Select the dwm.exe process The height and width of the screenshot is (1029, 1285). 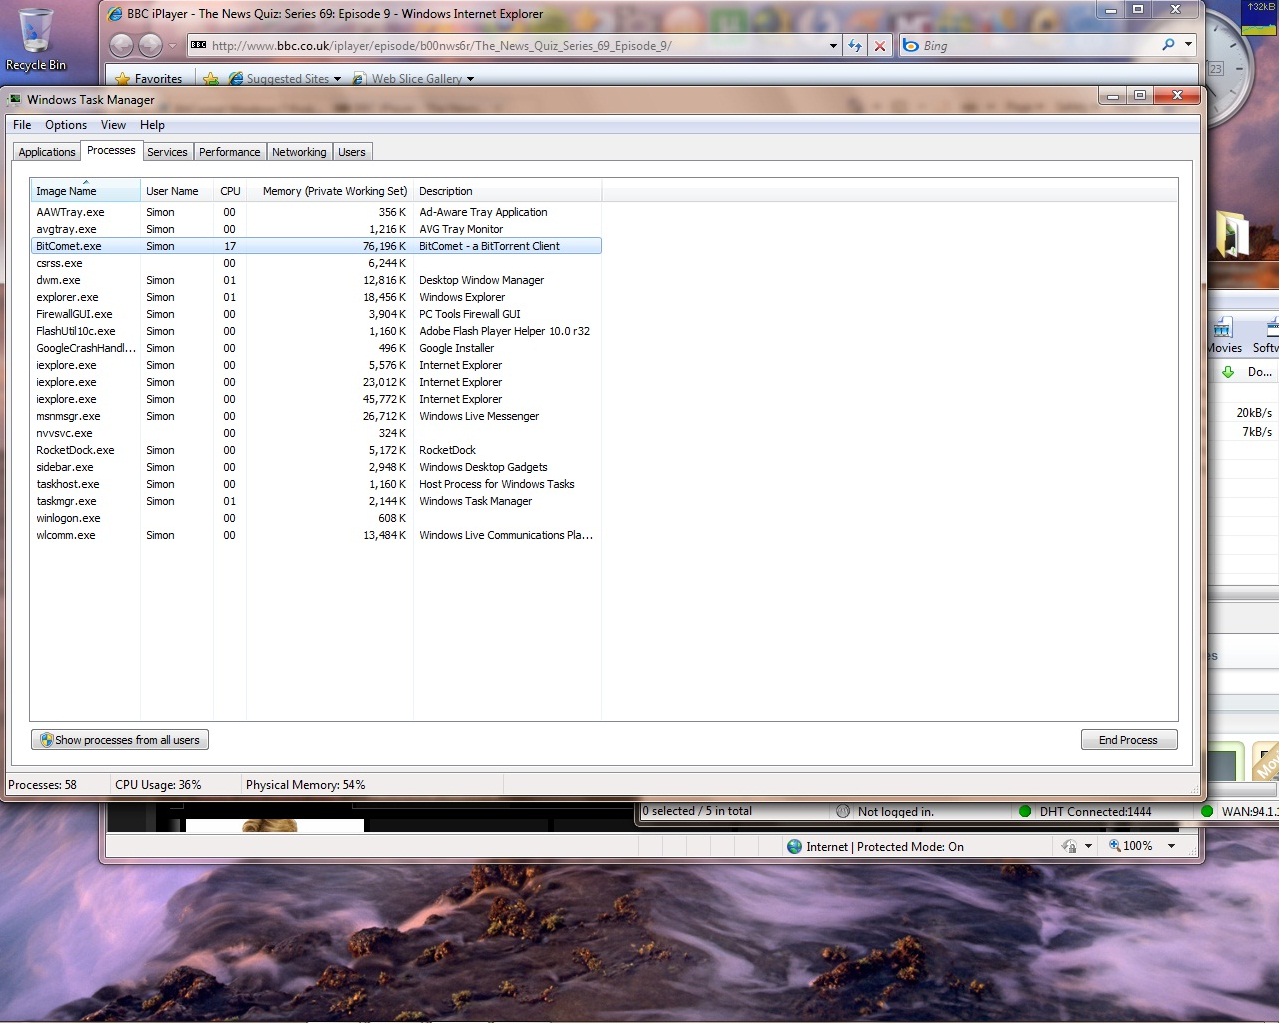pyautogui.click(x=316, y=280)
